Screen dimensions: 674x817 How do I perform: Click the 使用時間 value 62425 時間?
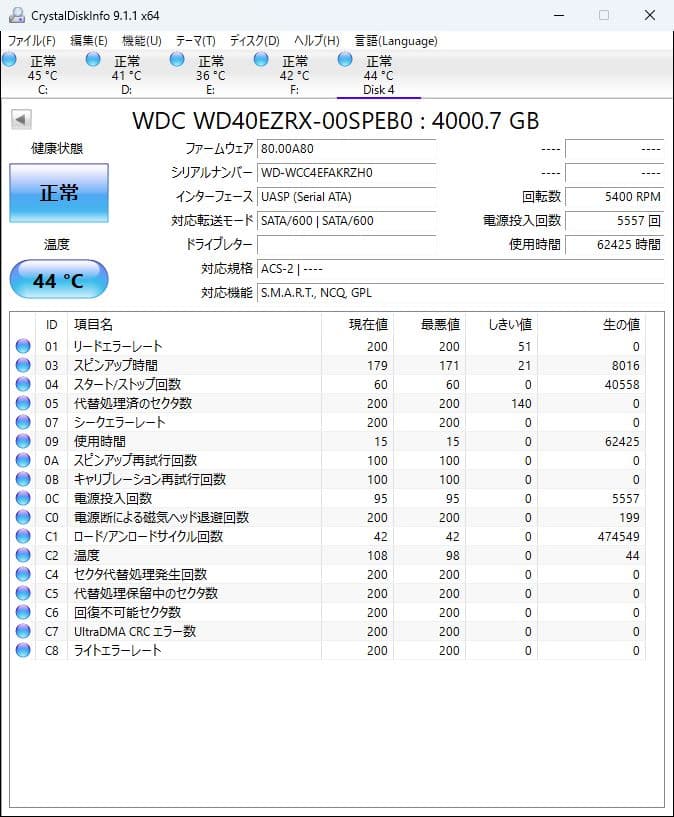click(615, 244)
